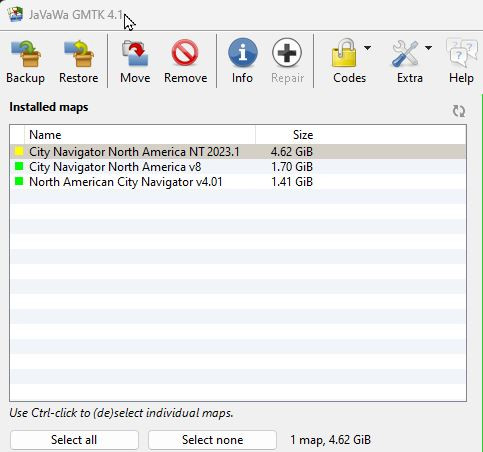Expand the Codes dropdown arrow
This screenshot has height=452, width=483.
click(367, 48)
